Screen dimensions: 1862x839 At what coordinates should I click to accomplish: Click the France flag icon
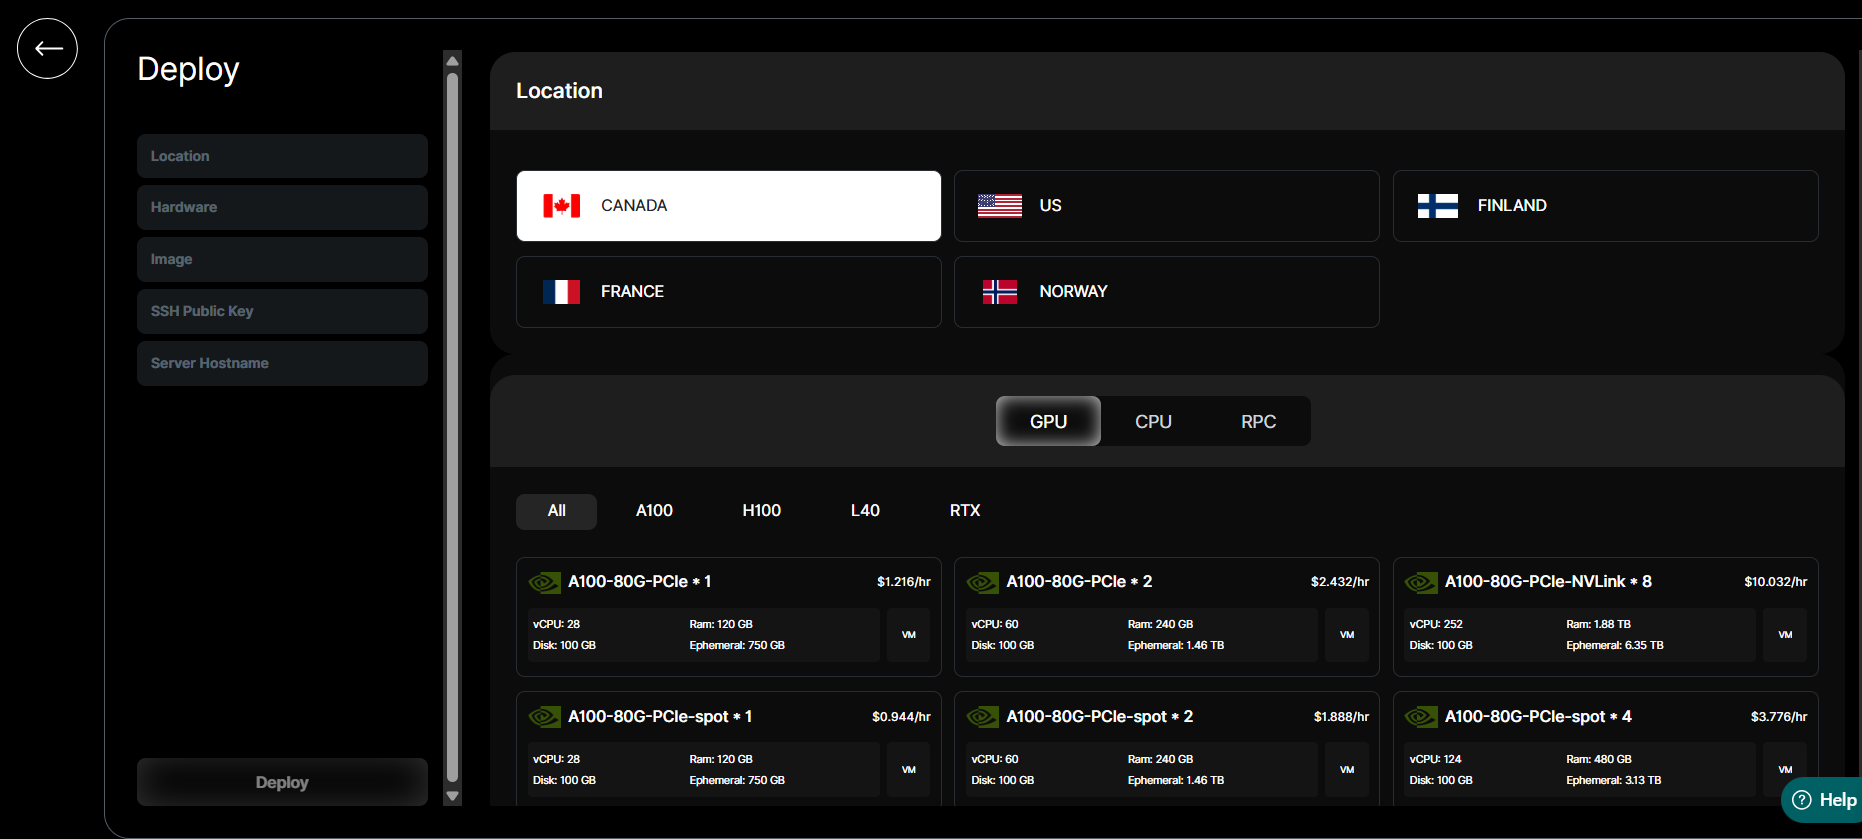(561, 292)
